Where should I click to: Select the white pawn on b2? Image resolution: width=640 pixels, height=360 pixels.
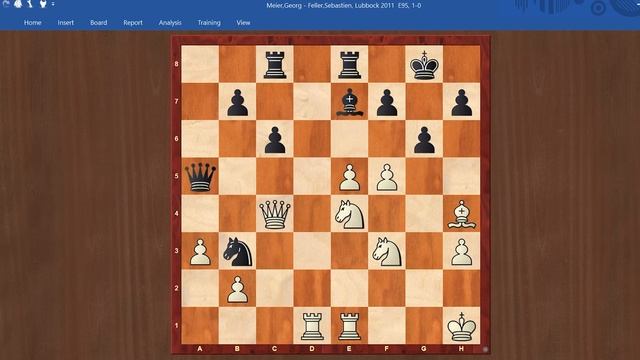coord(238,289)
